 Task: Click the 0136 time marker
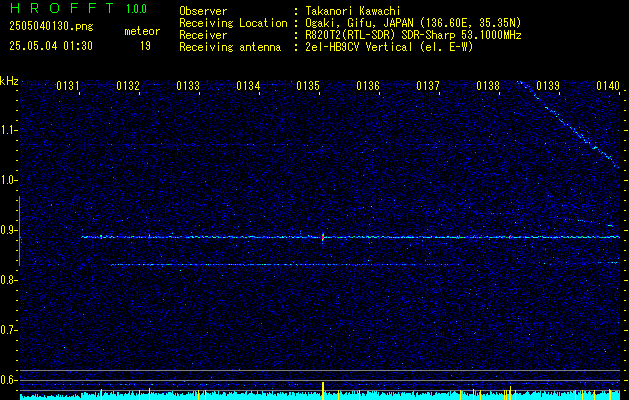pyautogui.click(x=368, y=86)
